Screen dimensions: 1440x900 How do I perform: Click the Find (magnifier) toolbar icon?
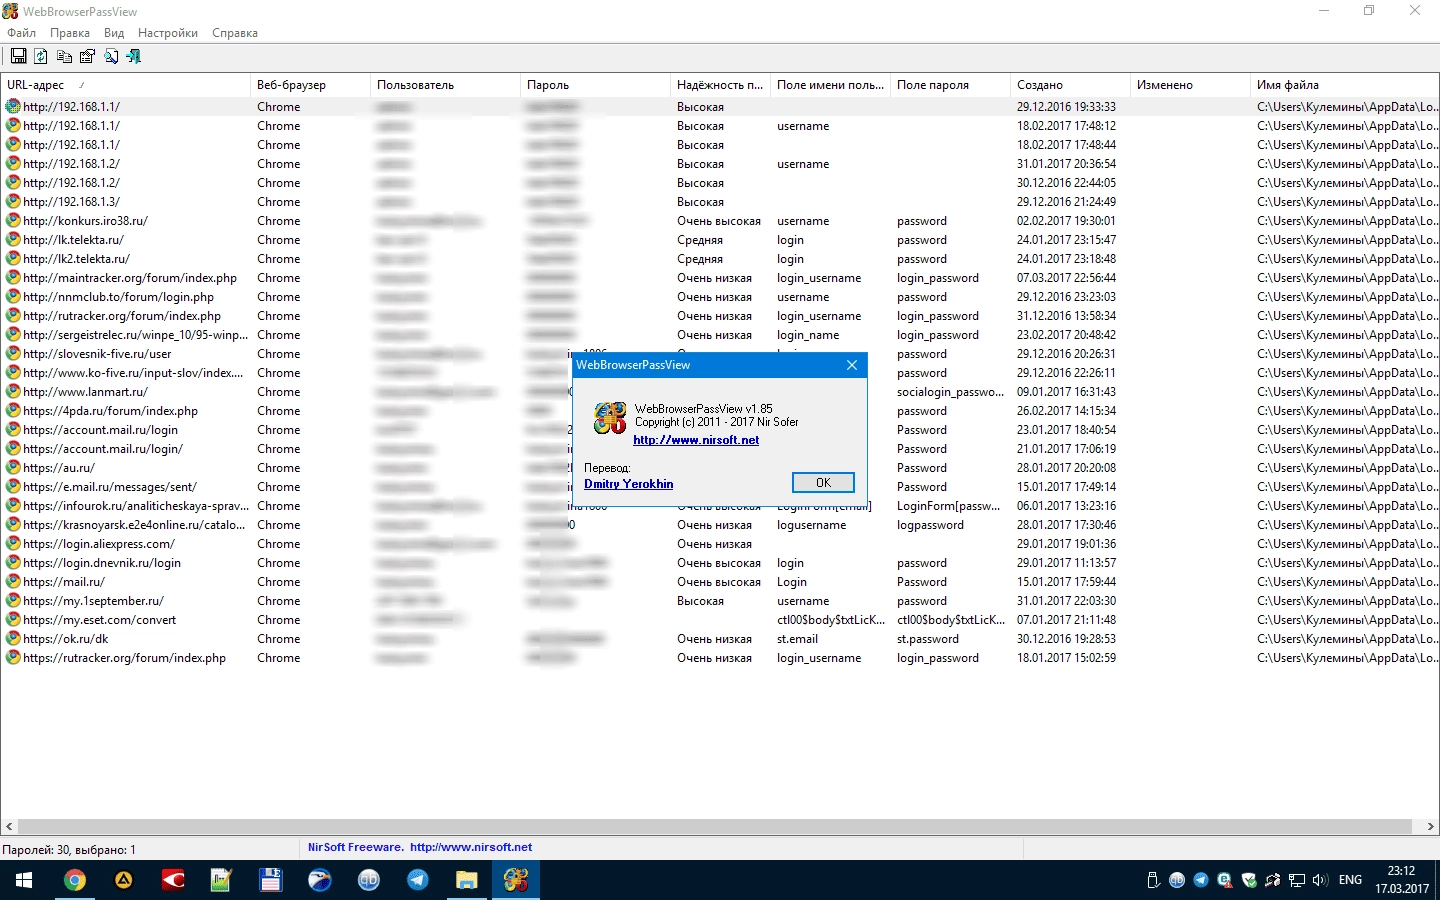(x=111, y=57)
